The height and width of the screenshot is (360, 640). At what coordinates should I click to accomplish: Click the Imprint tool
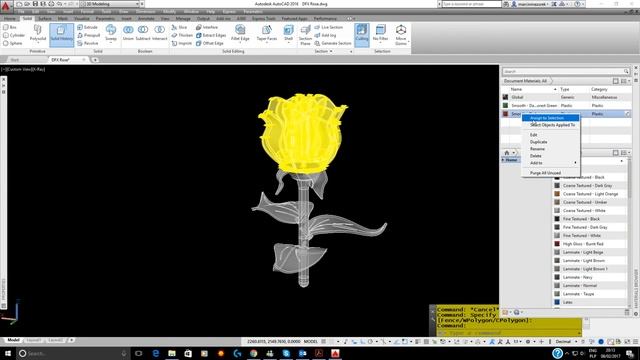[182, 43]
